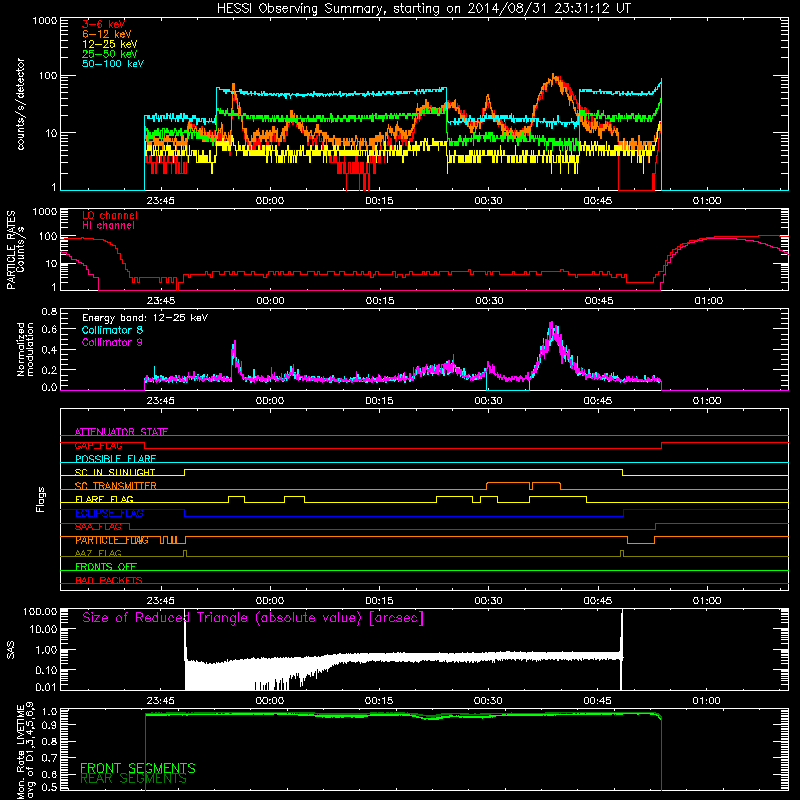The width and height of the screenshot is (800, 800).
Task: Click the FRONTS_OFF flag label
Action: (106, 567)
